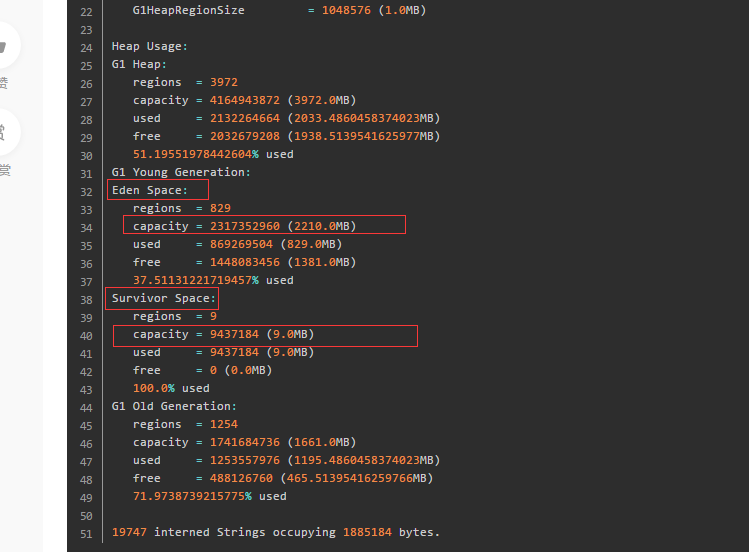
Task: Click the 赞 label under like icon
Action: 4,84
